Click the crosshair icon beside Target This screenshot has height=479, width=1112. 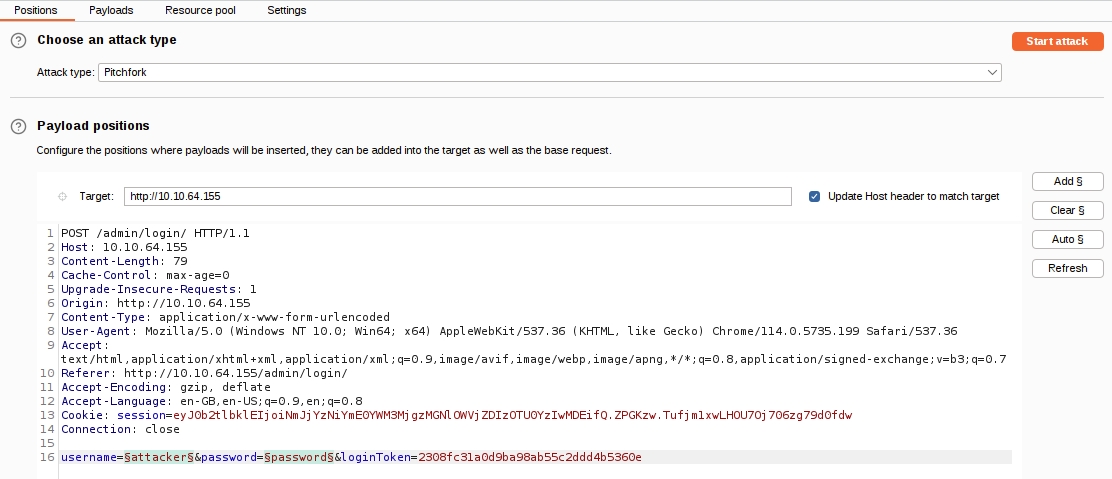(62, 197)
